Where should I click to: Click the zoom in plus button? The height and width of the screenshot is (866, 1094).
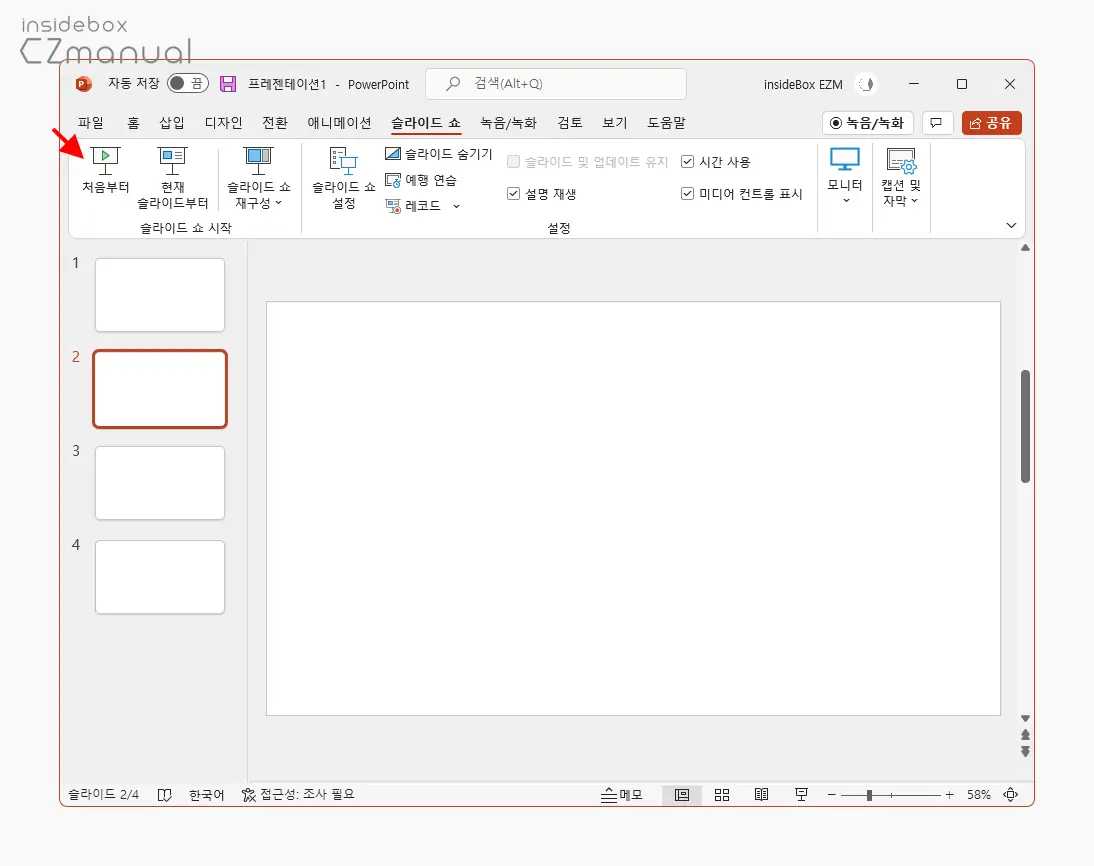[x=950, y=795]
